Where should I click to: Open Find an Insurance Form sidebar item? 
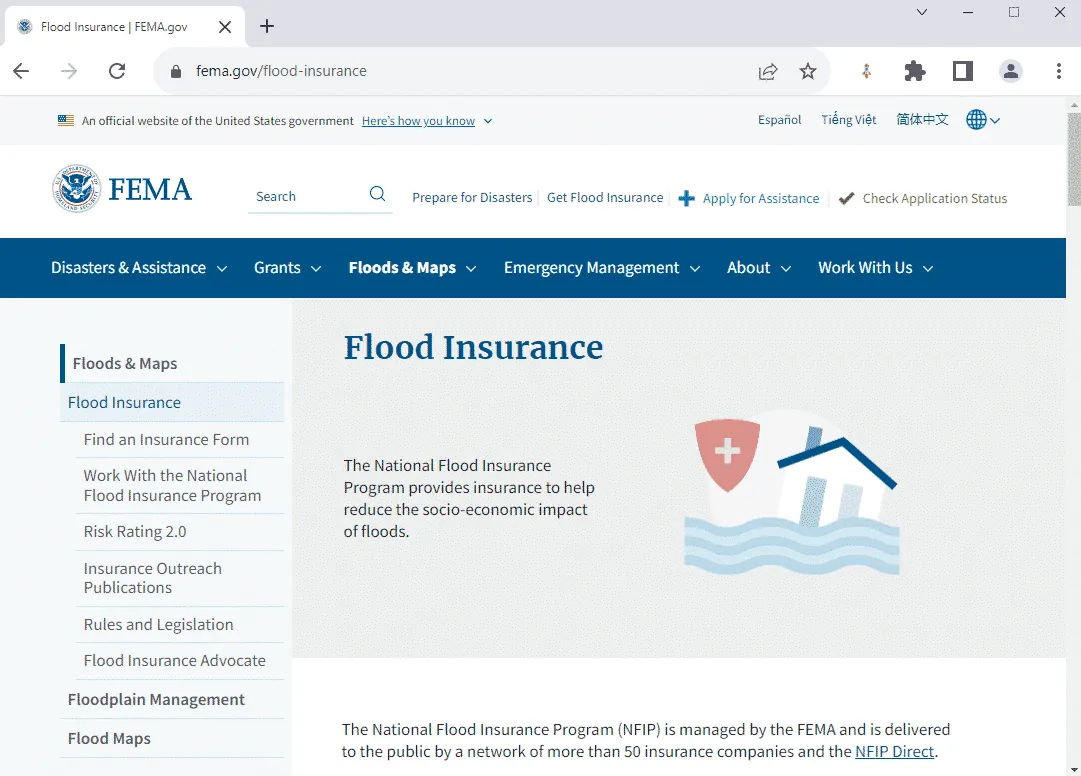click(x=166, y=440)
